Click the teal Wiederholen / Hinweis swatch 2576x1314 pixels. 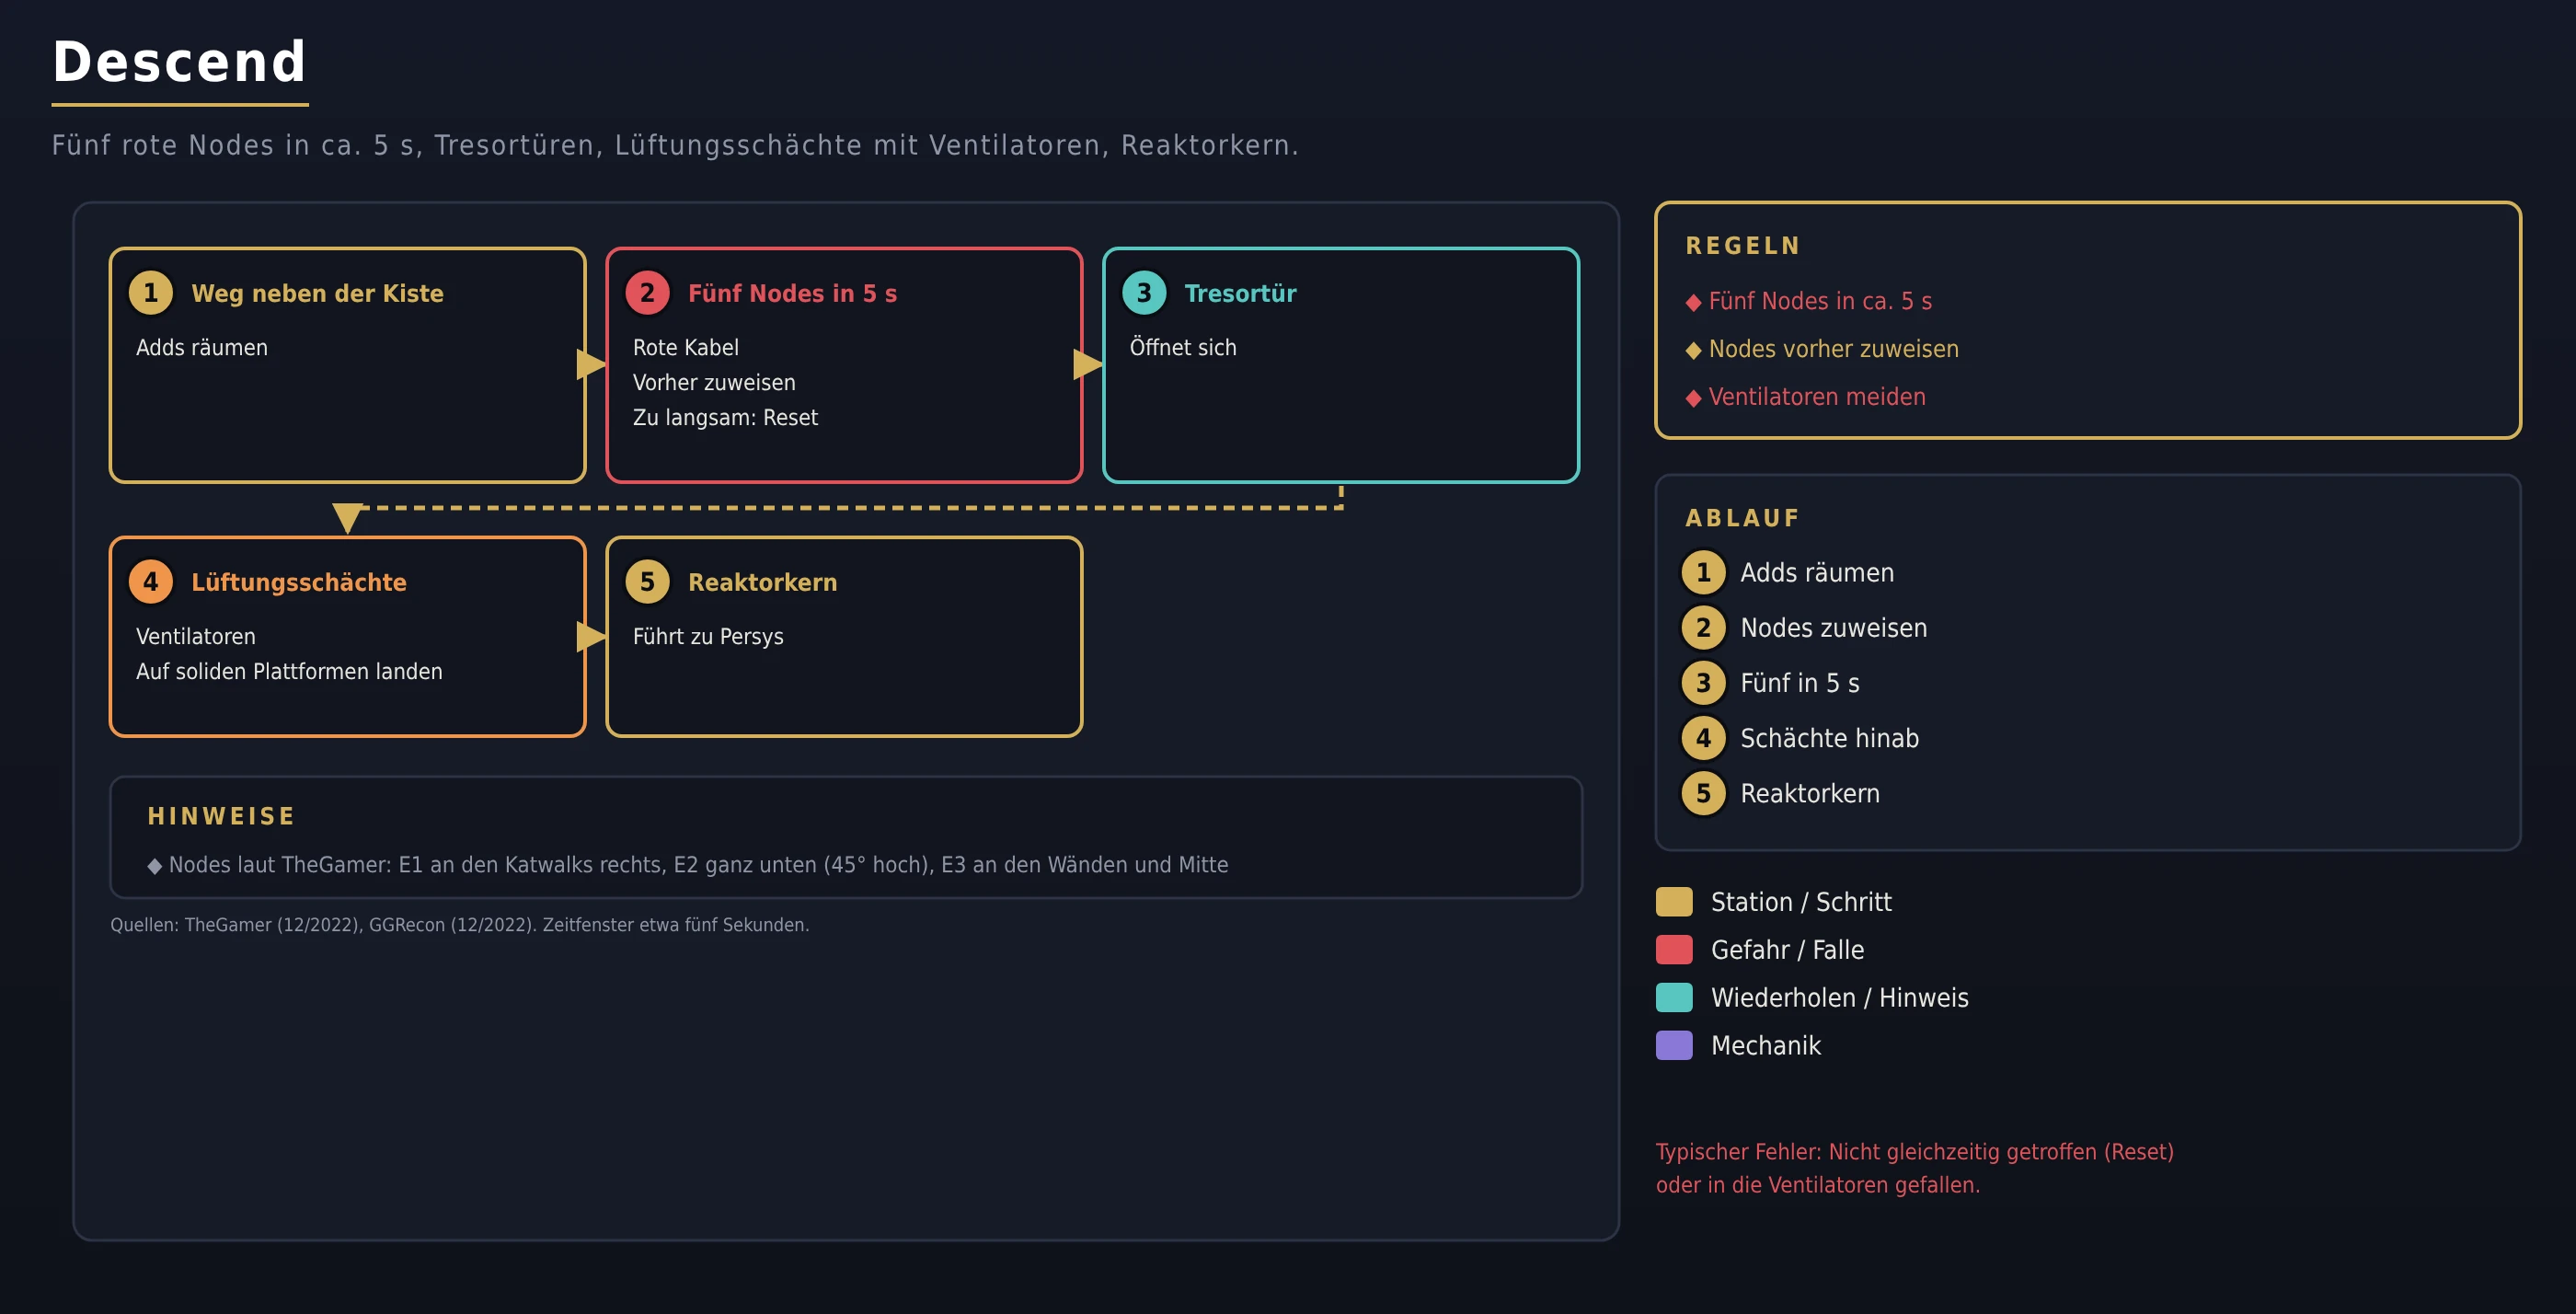1674,998
